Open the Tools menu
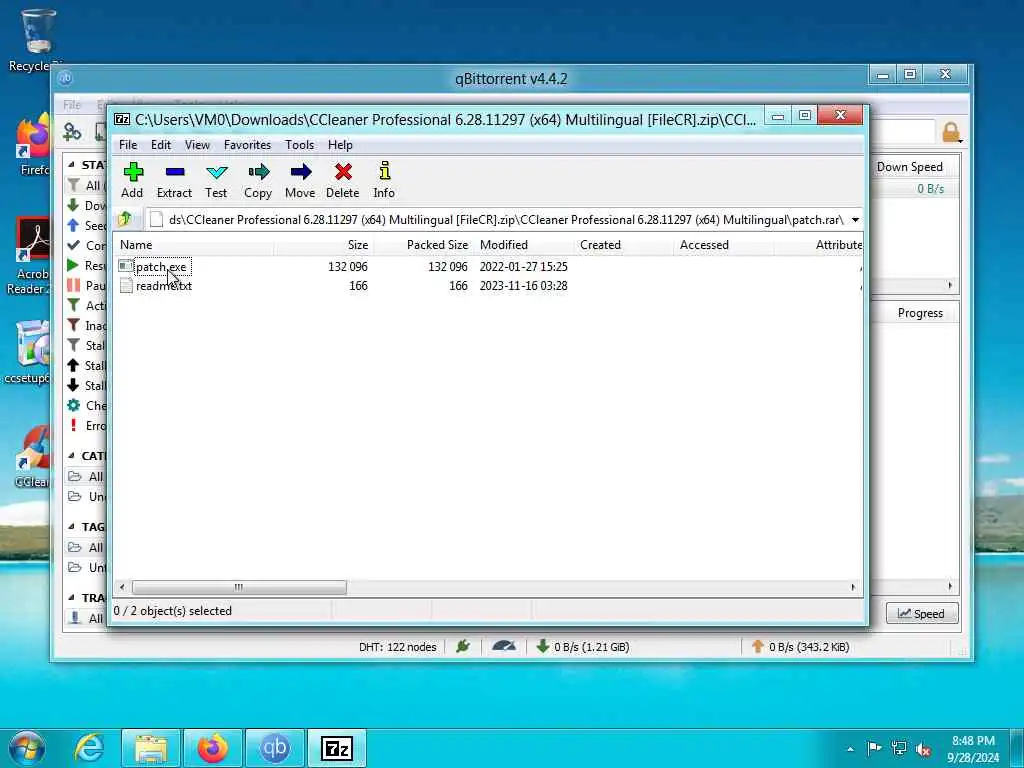1024x768 pixels. pyautogui.click(x=299, y=145)
